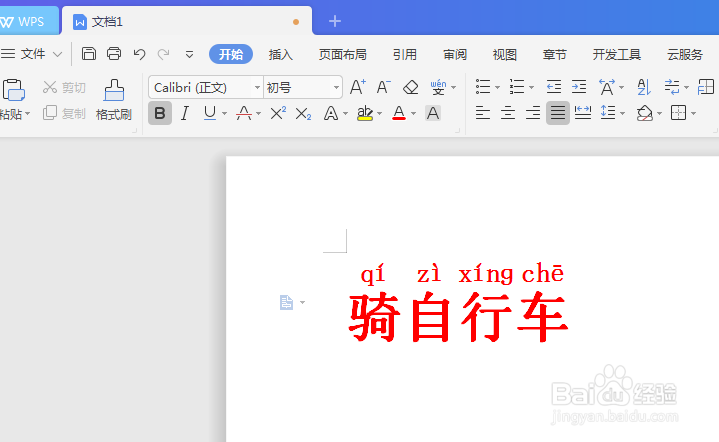The image size is (719, 442).
Task: Click the text effects outlined A icon
Action: pos(331,113)
